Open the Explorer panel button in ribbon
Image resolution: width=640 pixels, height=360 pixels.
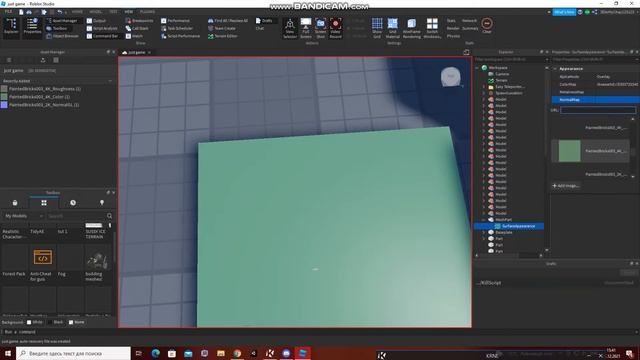click(11, 27)
